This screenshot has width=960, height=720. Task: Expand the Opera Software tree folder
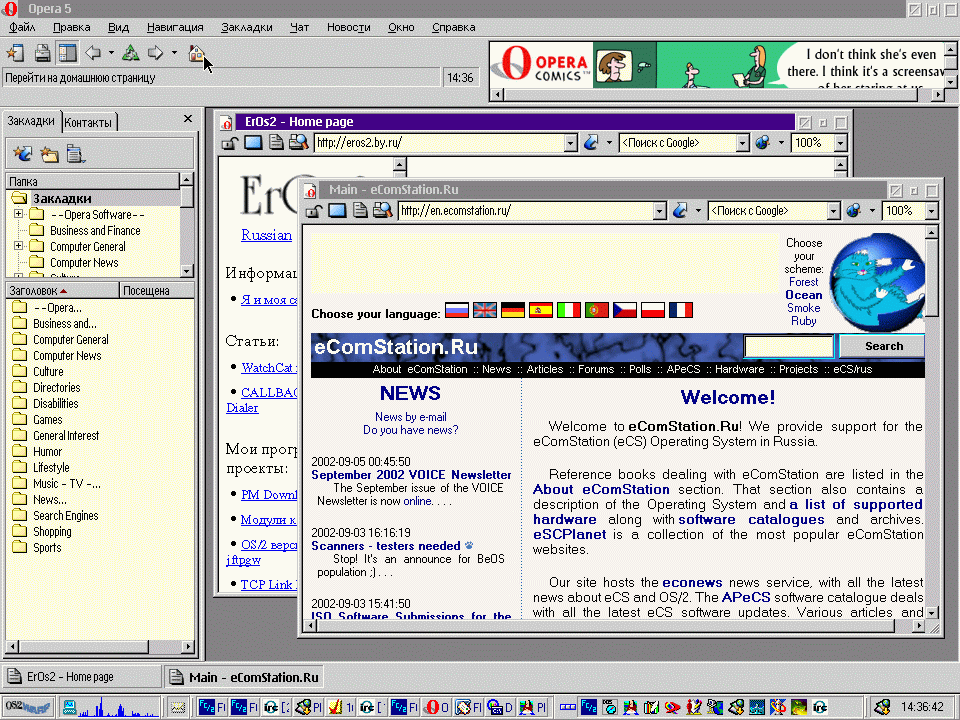(x=18, y=214)
